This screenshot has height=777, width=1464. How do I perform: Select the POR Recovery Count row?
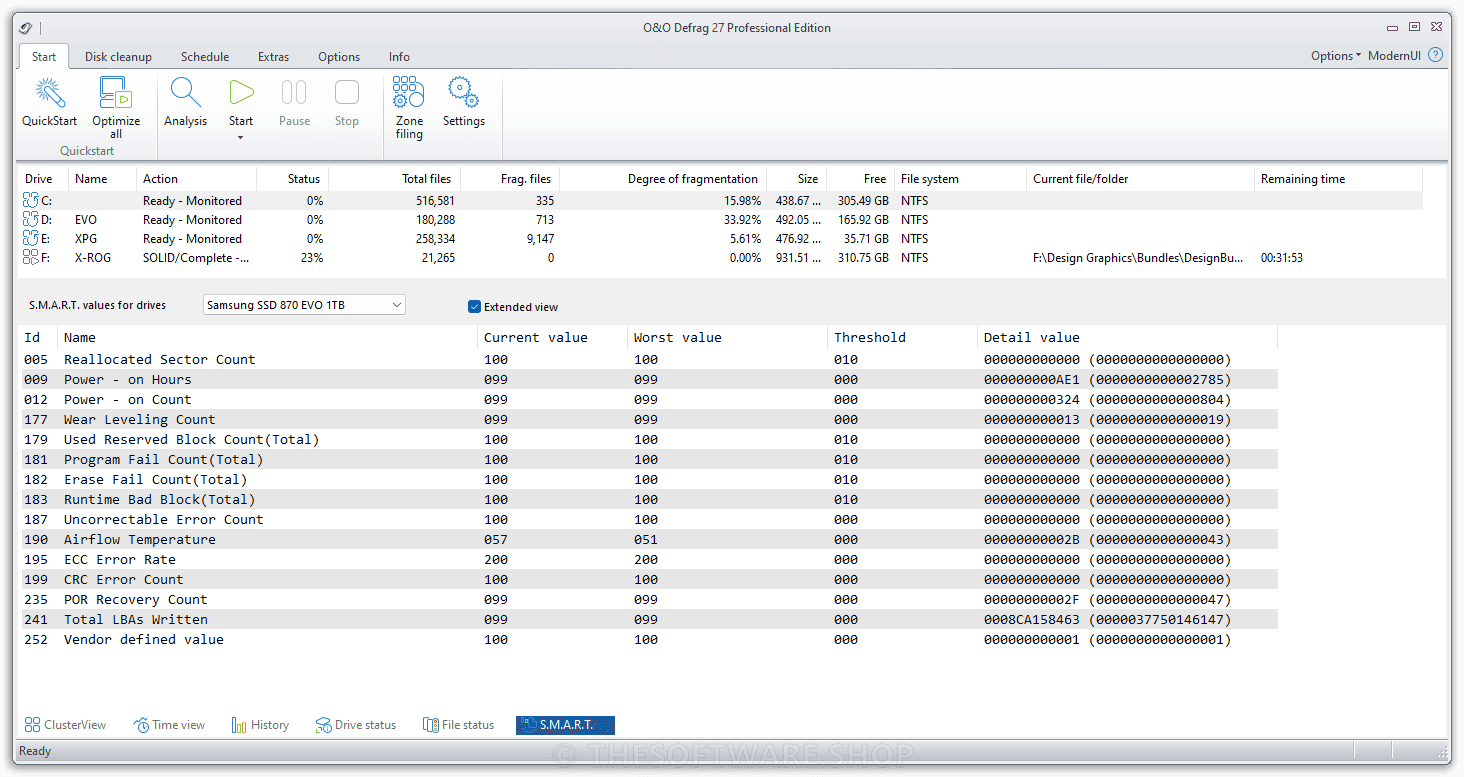(650, 599)
